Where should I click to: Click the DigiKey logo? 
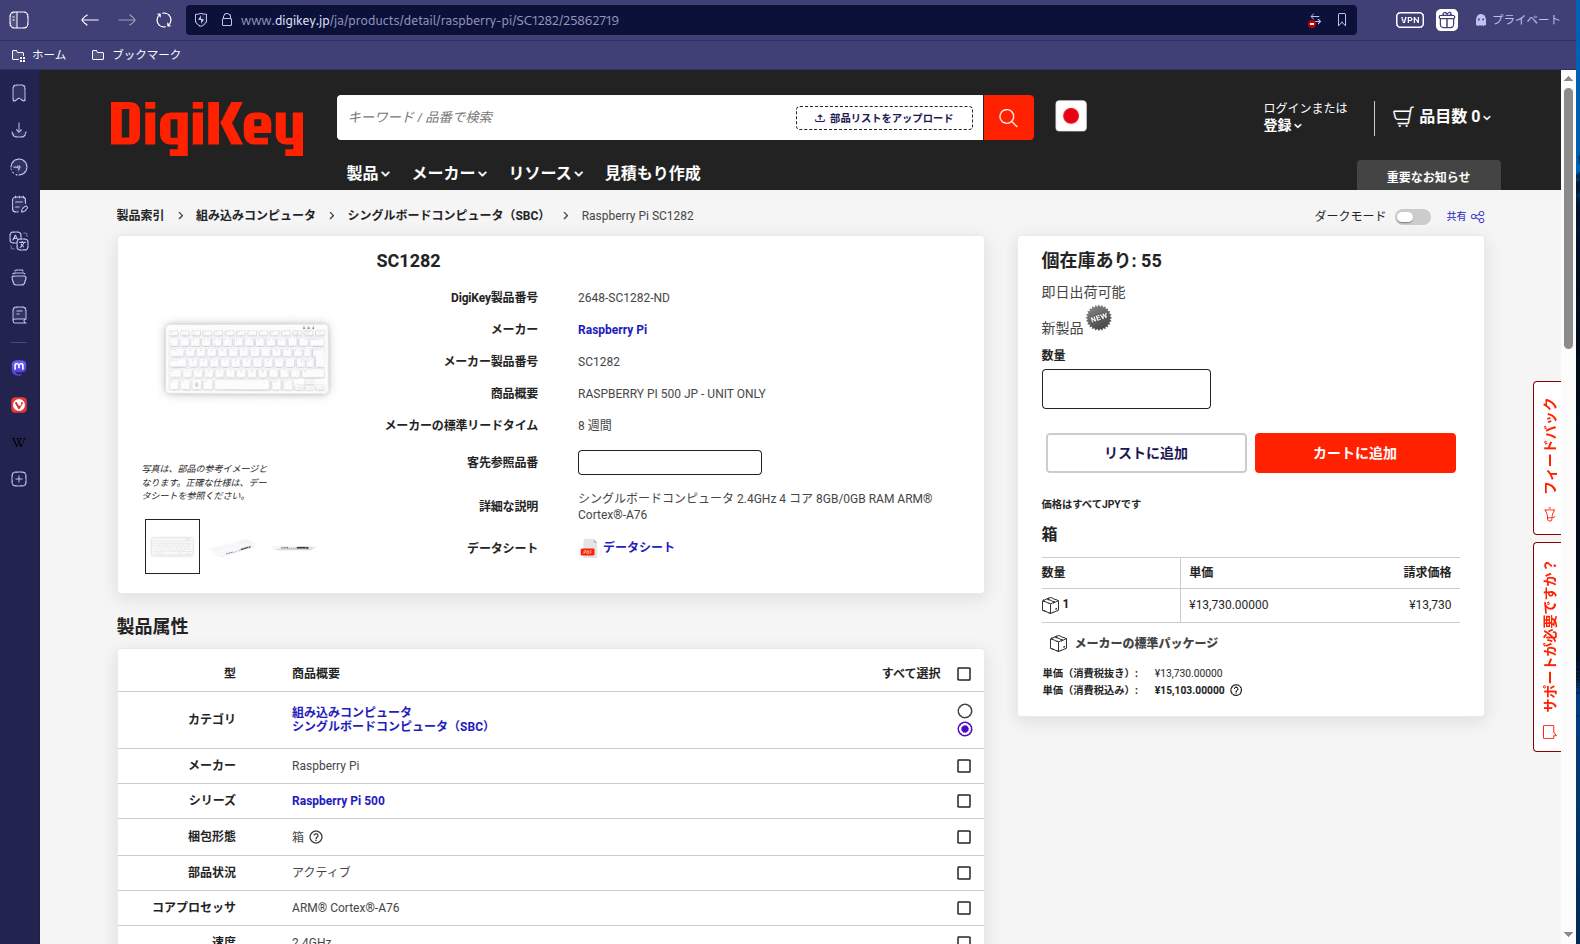click(x=207, y=128)
